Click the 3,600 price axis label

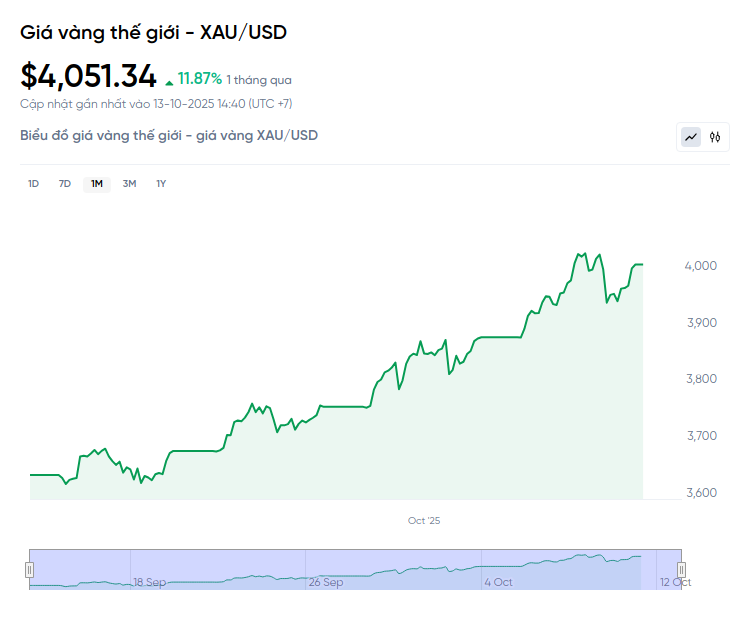(702, 493)
